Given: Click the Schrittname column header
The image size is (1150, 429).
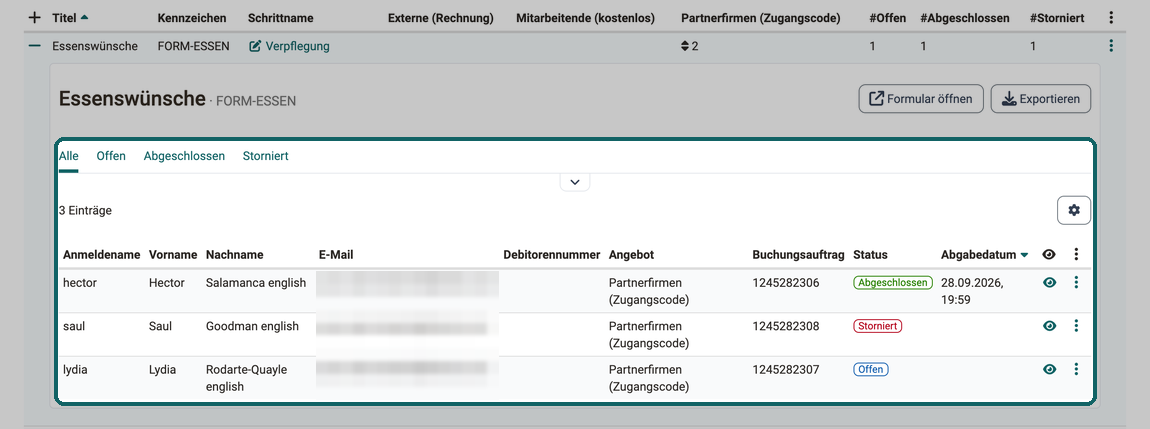Looking at the screenshot, I should [281, 18].
